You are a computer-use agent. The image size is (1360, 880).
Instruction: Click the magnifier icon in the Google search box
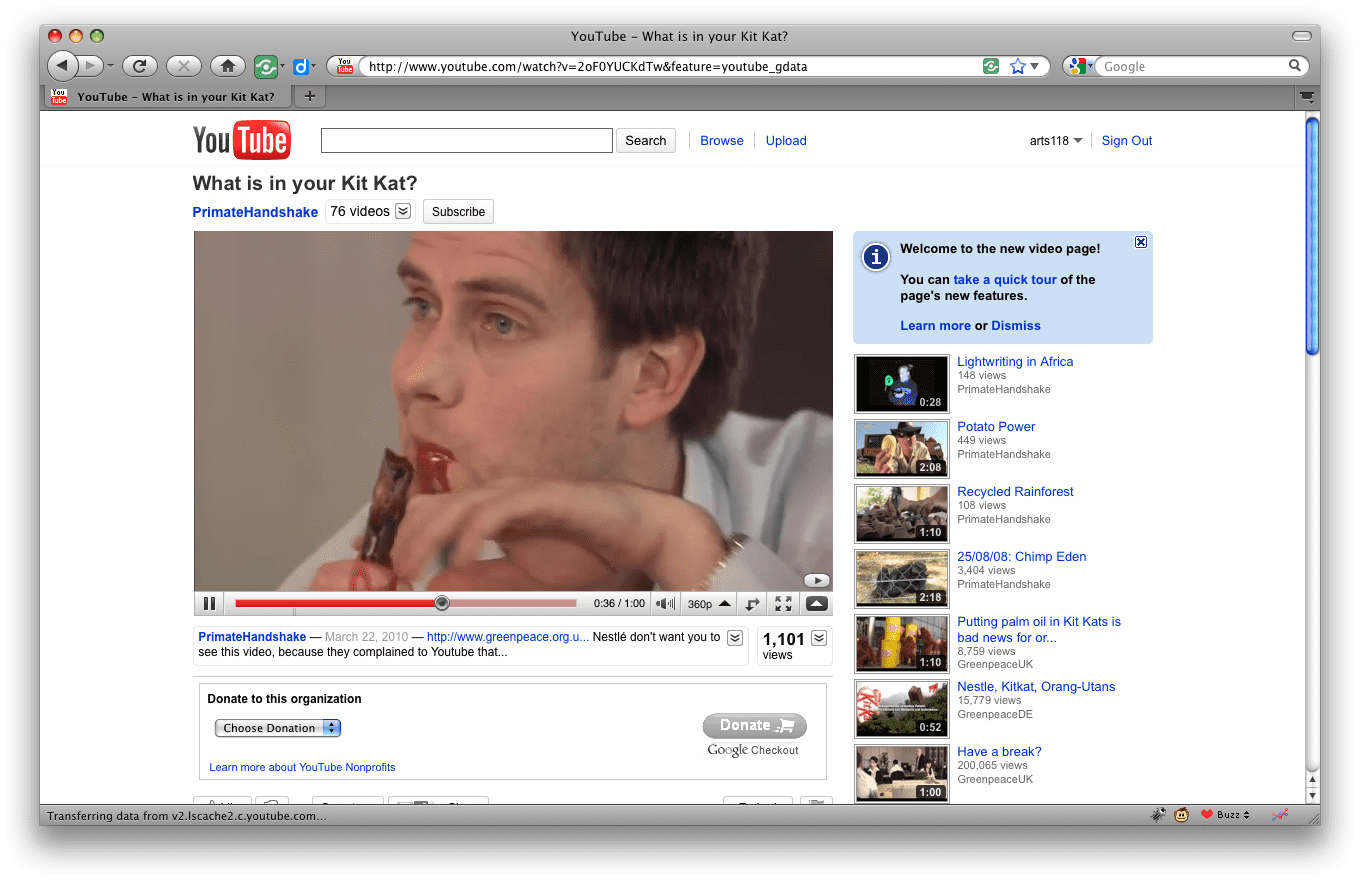[x=1295, y=66]
